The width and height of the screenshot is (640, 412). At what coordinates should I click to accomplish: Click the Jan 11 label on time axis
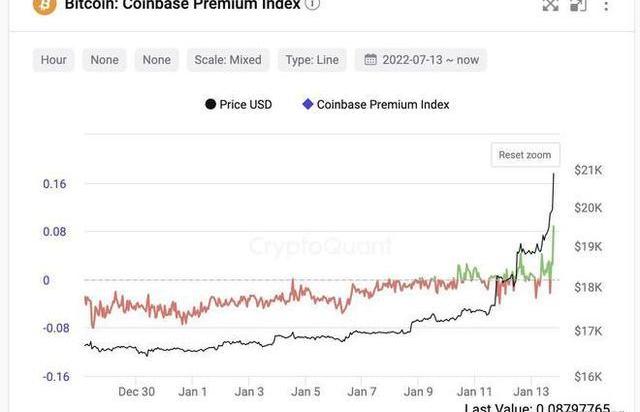point(475,391)
